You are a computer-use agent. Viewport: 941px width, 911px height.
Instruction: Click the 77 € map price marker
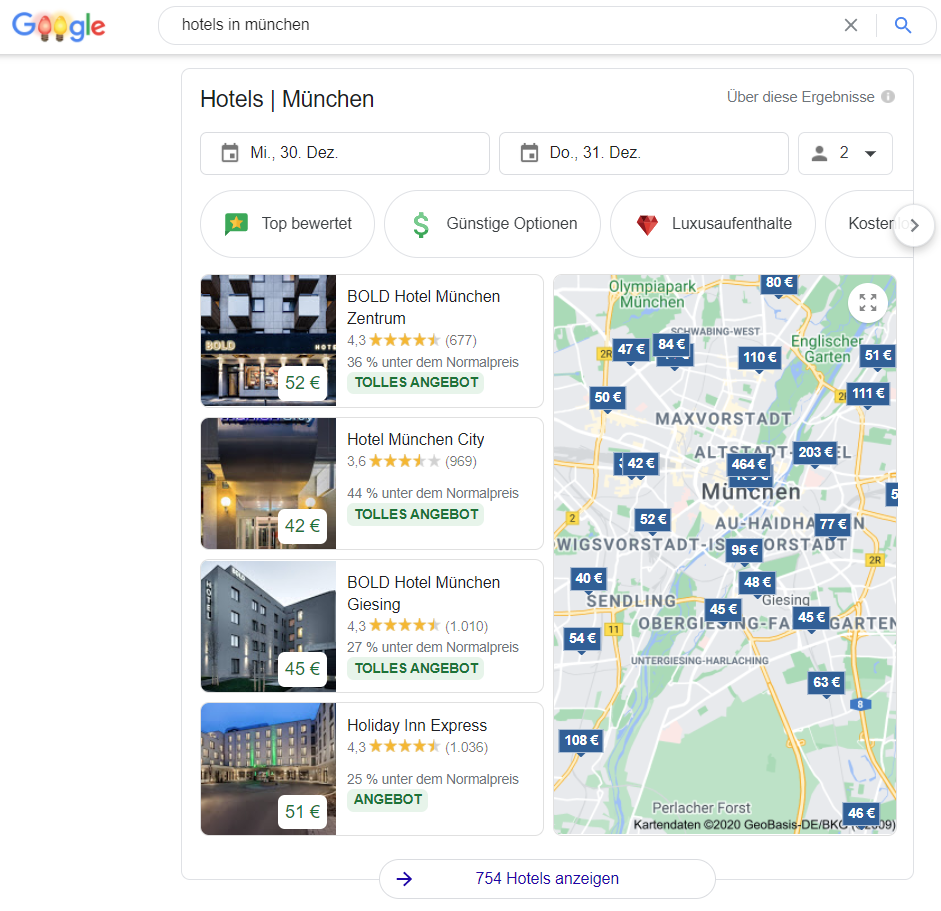pyautogui.click(x=833, y=525)
